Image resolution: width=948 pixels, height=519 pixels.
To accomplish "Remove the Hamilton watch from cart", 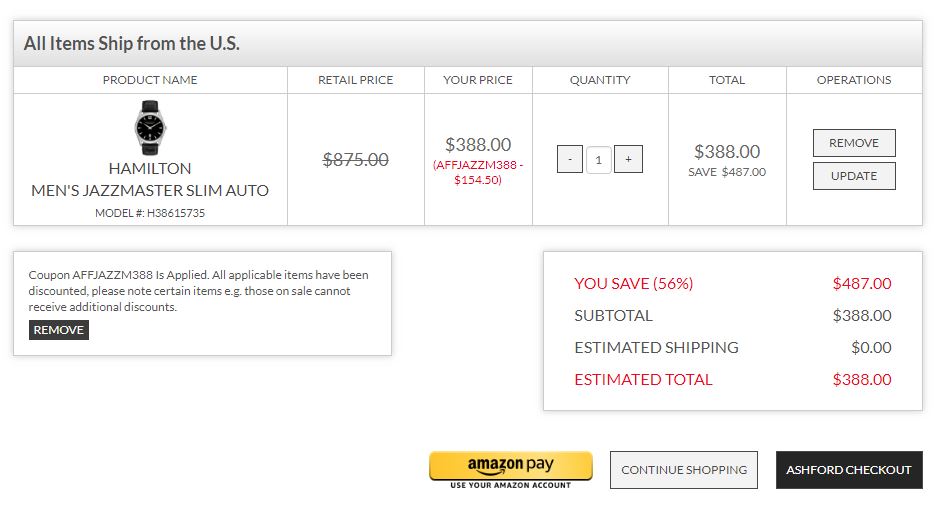I will coord(853,143).
